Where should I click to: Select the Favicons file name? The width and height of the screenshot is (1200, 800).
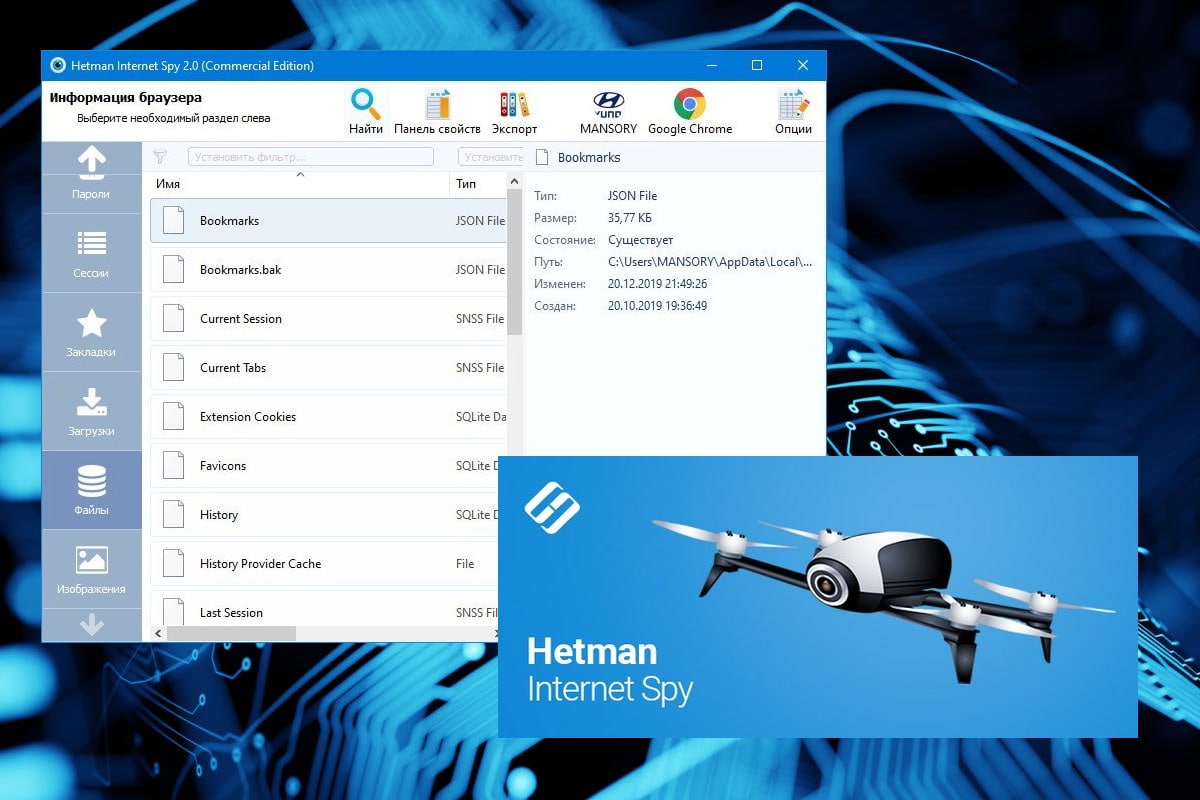(222, 465)
